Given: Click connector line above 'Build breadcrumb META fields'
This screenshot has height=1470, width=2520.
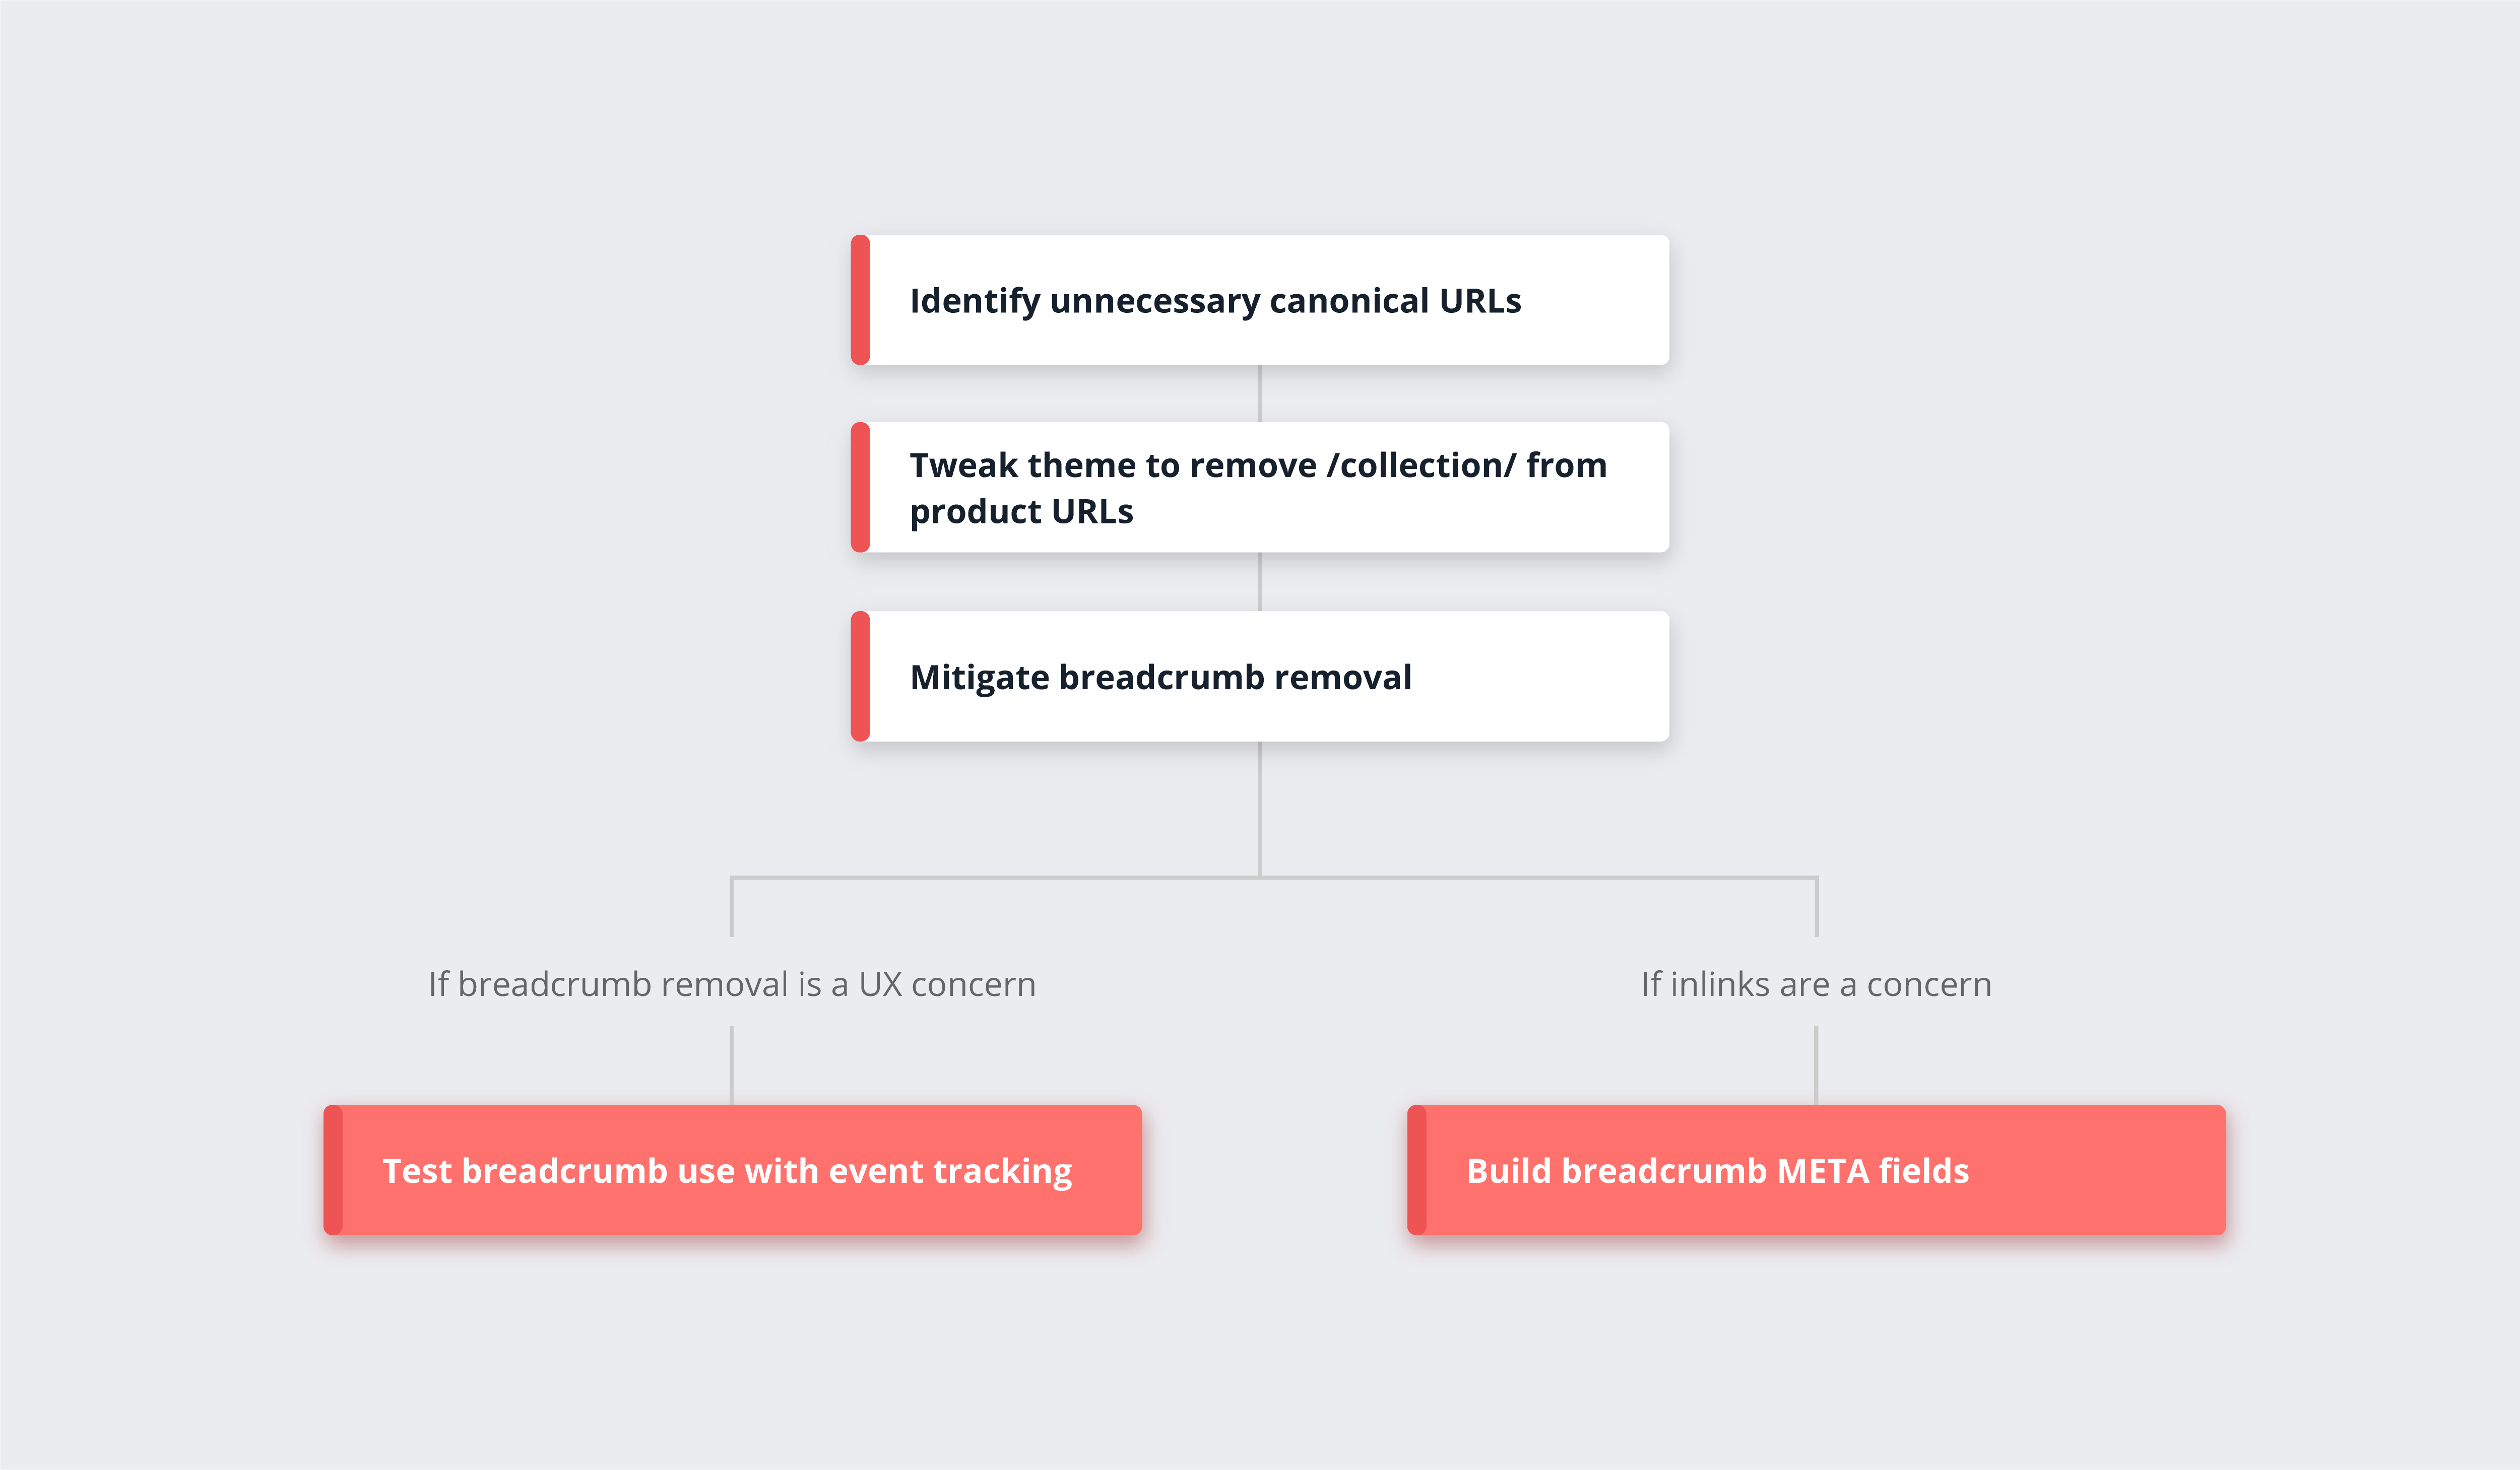Looking at the screenshot, I should coord(1816,1065).
